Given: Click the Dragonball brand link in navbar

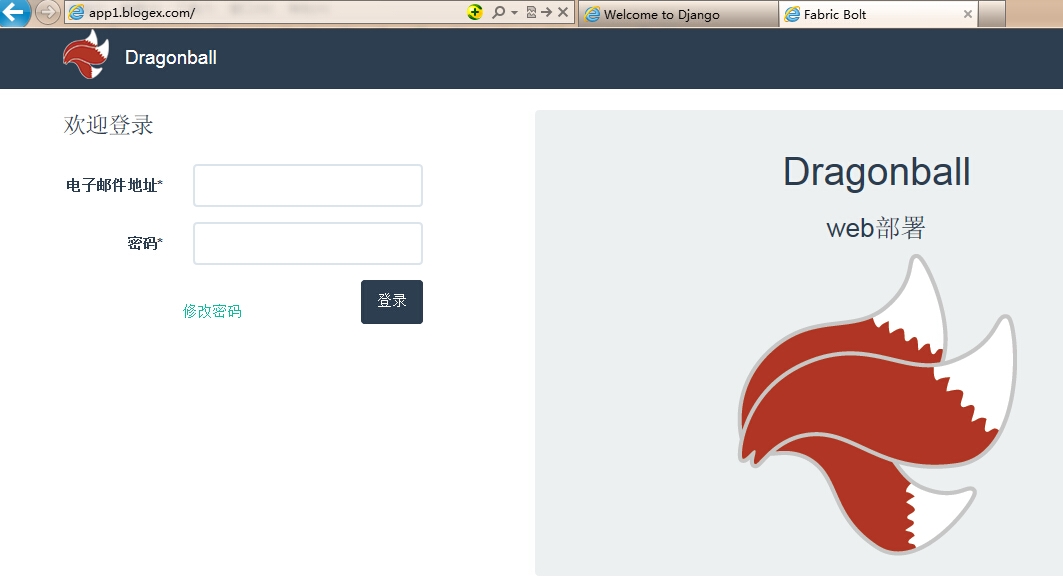Looking at the screenshot, I should click(171, 58).
